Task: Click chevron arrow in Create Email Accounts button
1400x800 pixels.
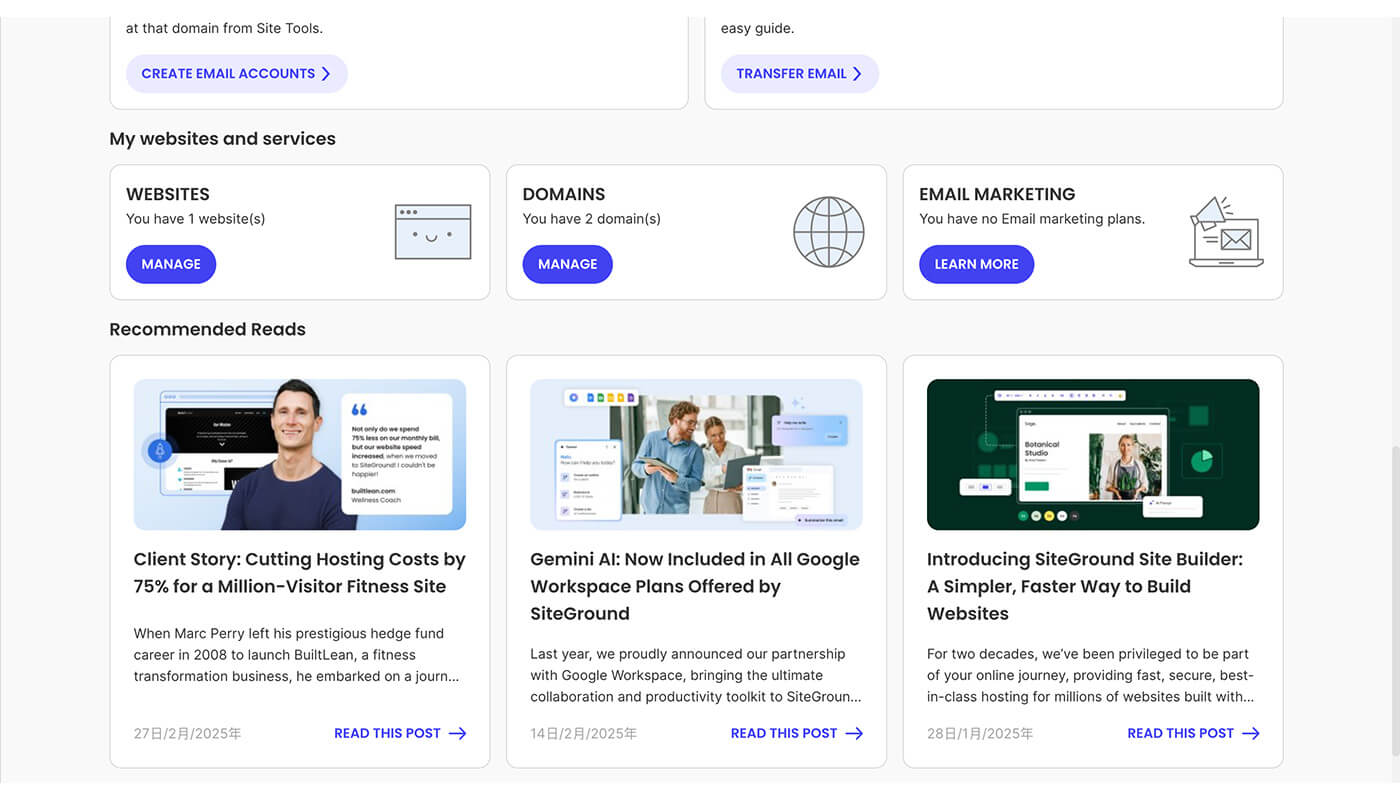Action: pos(326,74)
